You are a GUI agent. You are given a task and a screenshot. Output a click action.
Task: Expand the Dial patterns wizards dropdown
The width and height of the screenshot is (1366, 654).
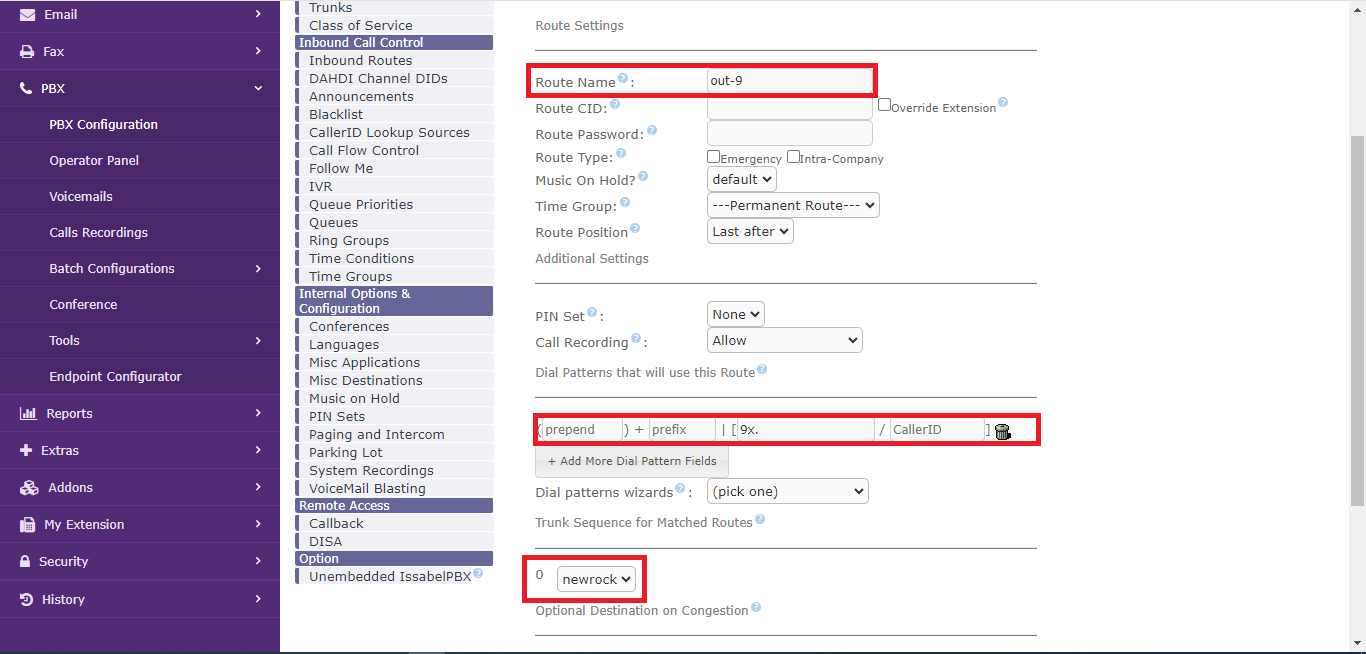pos(787,492)
